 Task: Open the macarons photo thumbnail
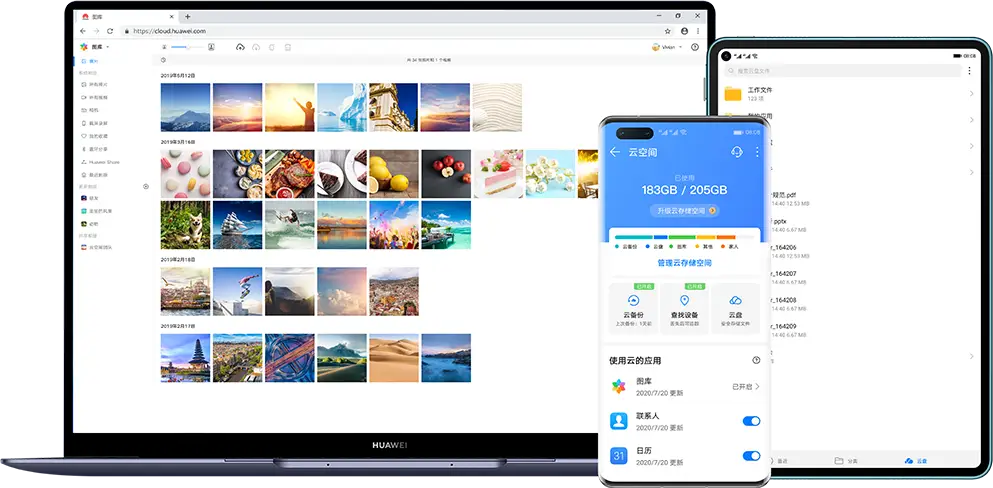[186, 174]
